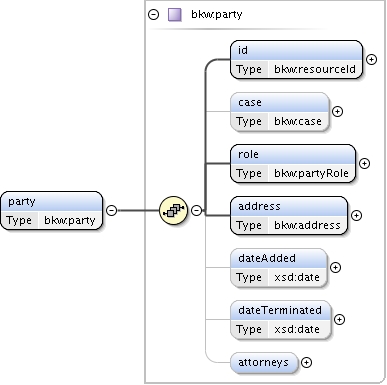The height and width of the screenshot is (385, 387).
Task: Click the bkw:case type value
Action: pyautogui.click(x=298, y=121)
